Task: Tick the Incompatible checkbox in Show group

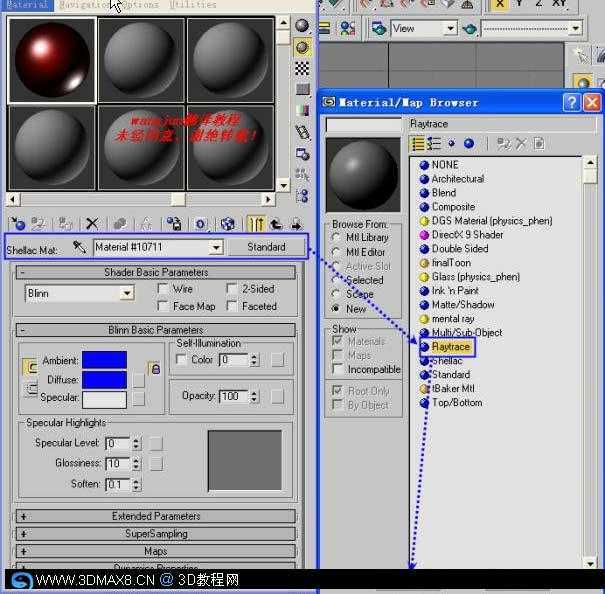Action: coord(337,369)
